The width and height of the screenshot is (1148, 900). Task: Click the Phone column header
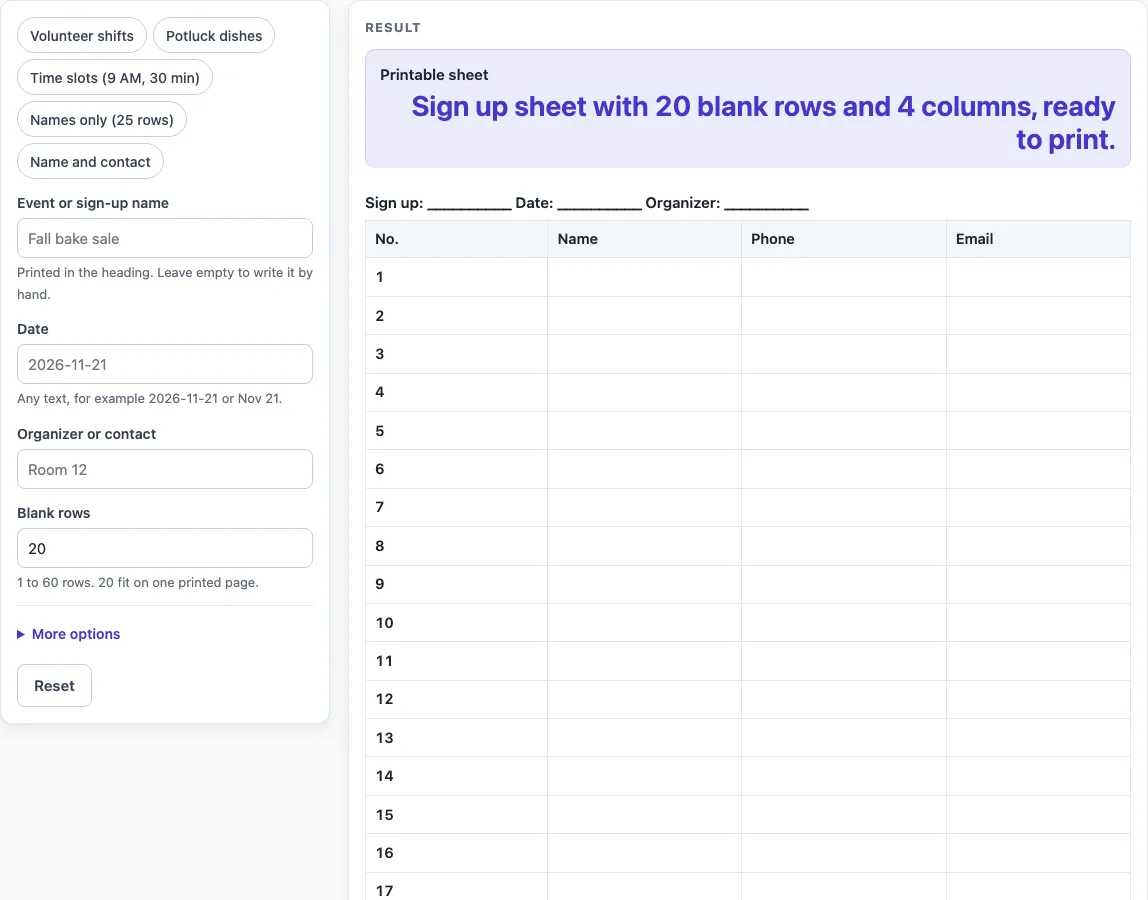[x=843, y=239]
